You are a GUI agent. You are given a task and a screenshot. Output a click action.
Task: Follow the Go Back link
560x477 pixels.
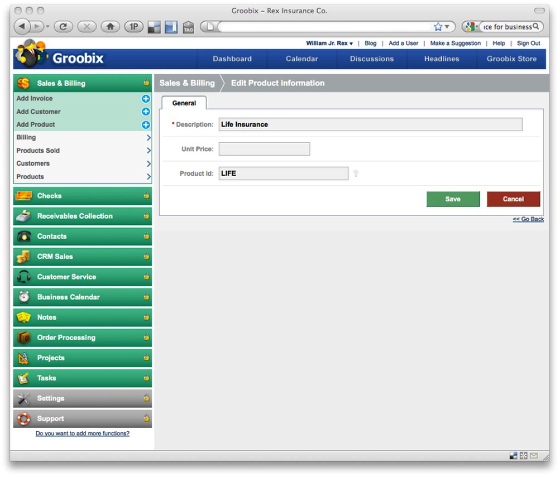[528, 219]
